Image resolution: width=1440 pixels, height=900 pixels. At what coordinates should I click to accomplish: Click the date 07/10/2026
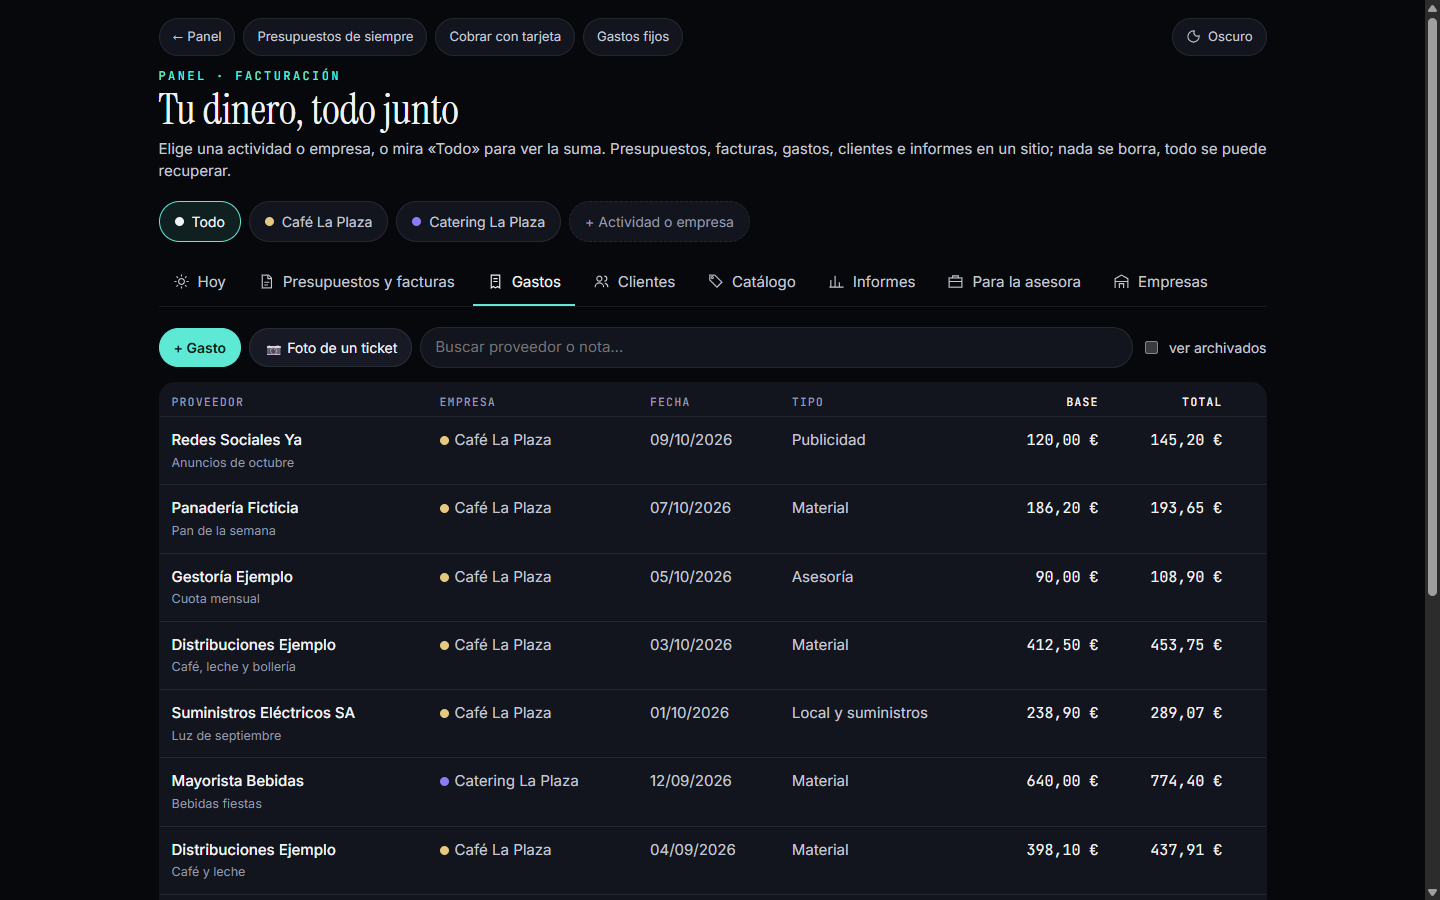[690, 508]
